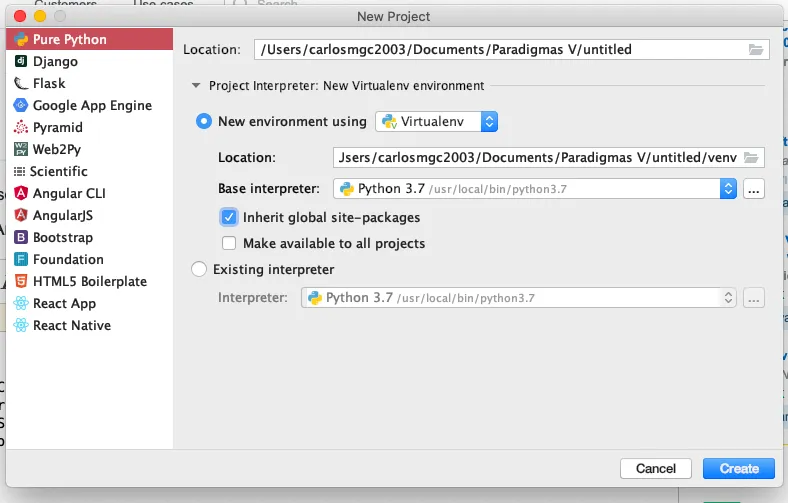Image resolution: width=788 pixels, height=503 pixels.
Task: Choose the Foundation project icon
Action: coord(21,259)
